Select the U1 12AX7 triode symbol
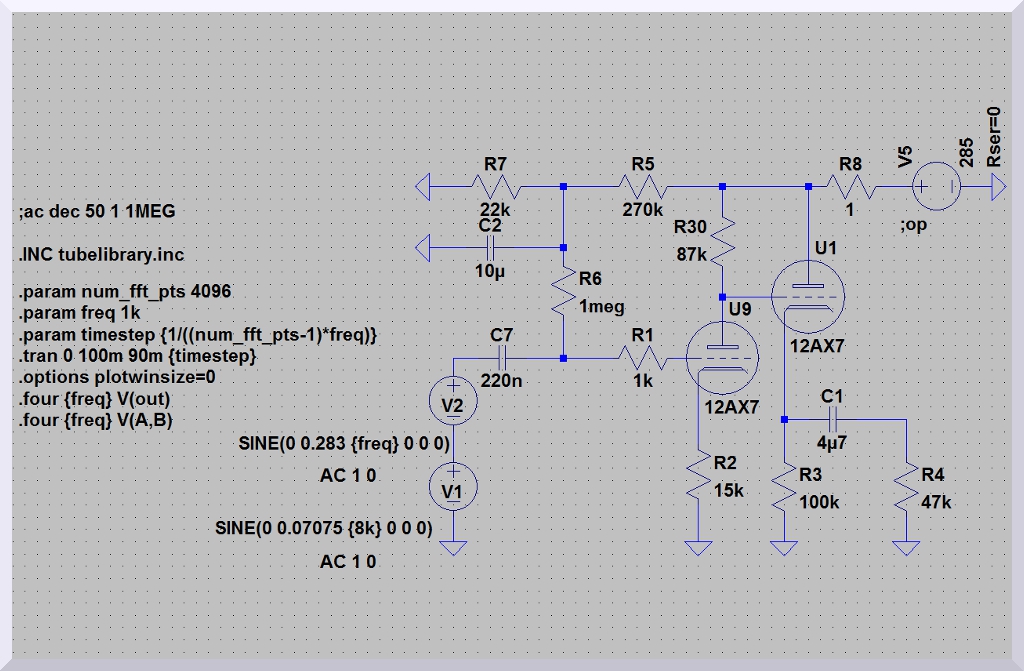 [808, 296]
